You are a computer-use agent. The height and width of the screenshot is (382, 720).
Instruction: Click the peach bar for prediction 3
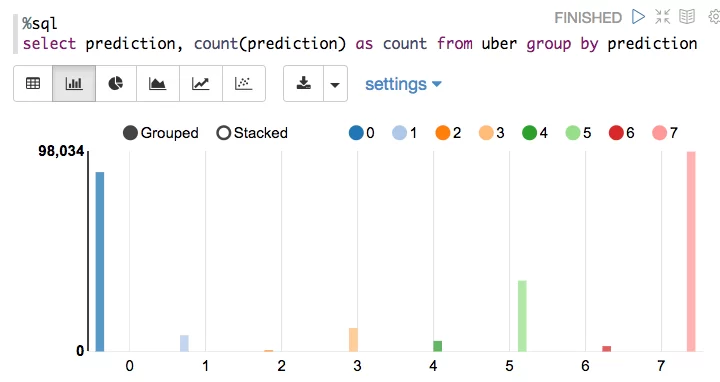(353, 340)
